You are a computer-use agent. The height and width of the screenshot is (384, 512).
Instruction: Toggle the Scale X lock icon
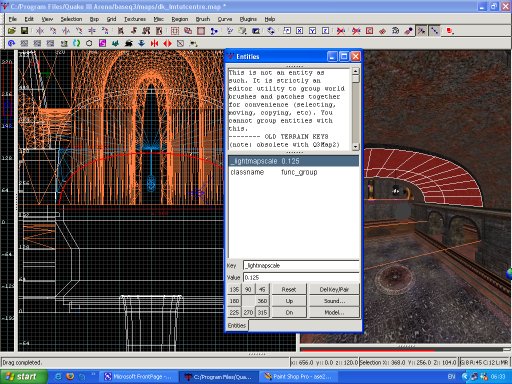pos(300,31)
